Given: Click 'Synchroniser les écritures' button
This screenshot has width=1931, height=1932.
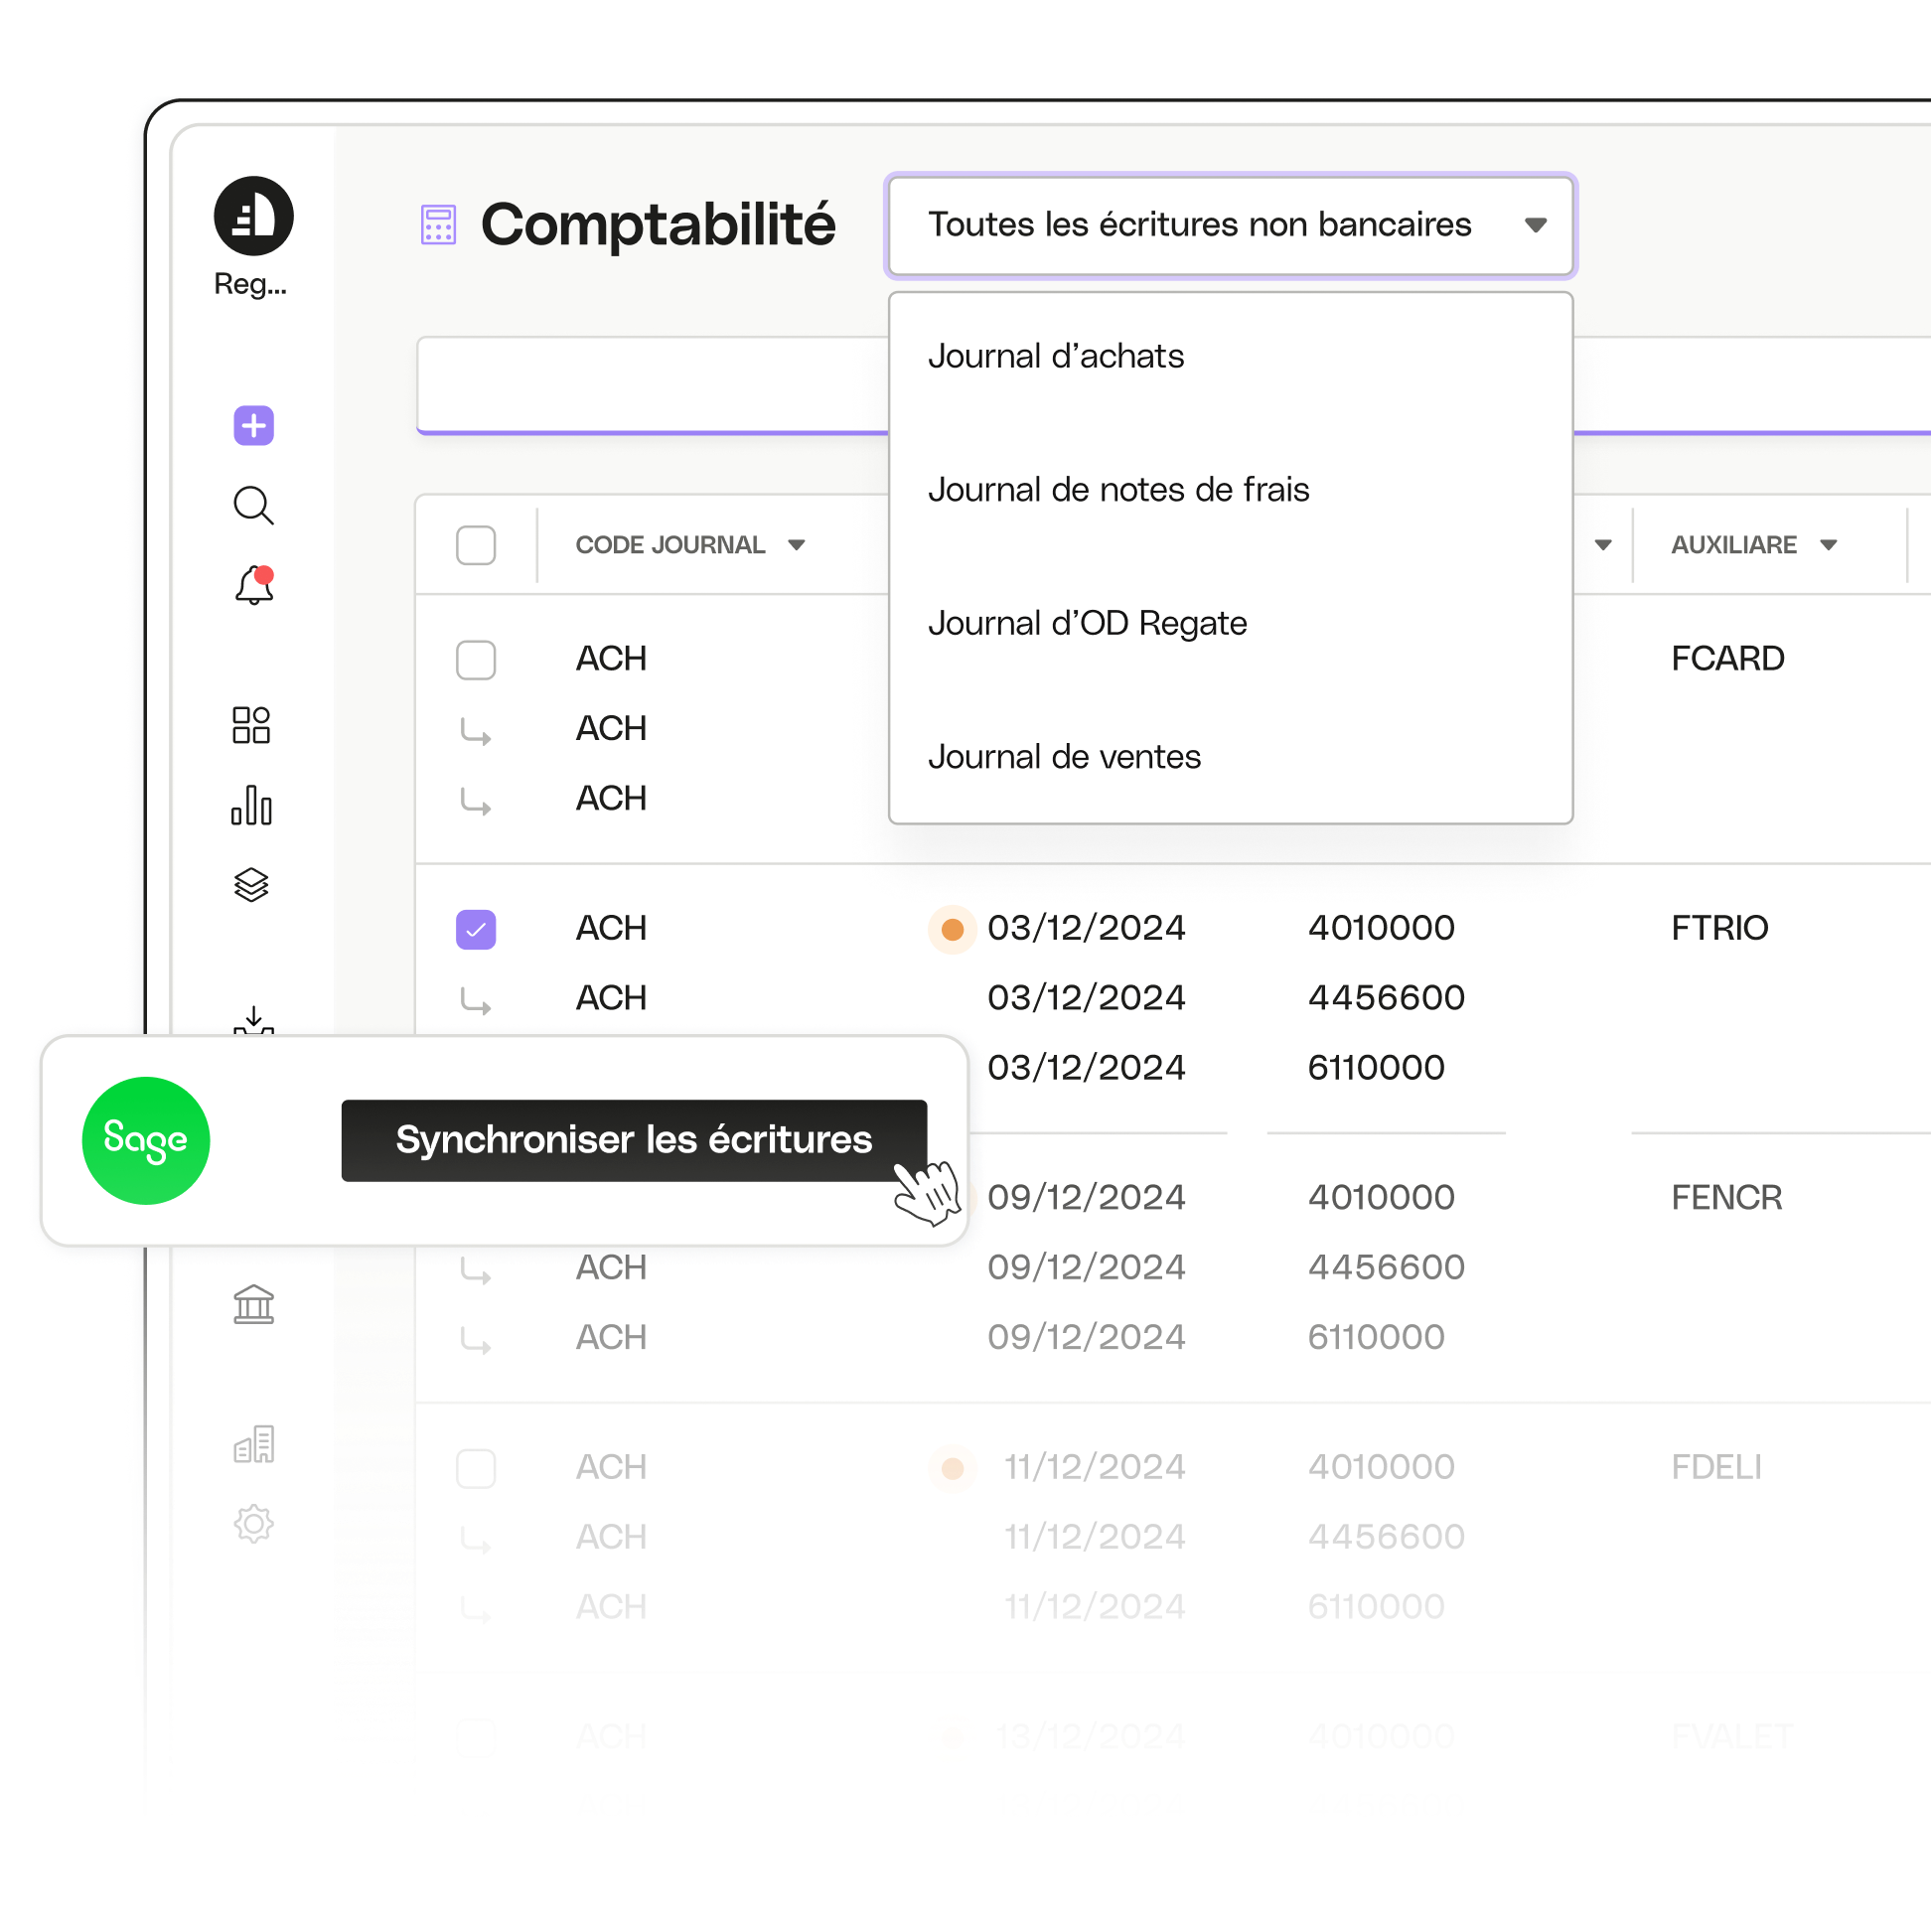Looking at the screenshot, I should pyautogui.click(x=633, y=1140).
